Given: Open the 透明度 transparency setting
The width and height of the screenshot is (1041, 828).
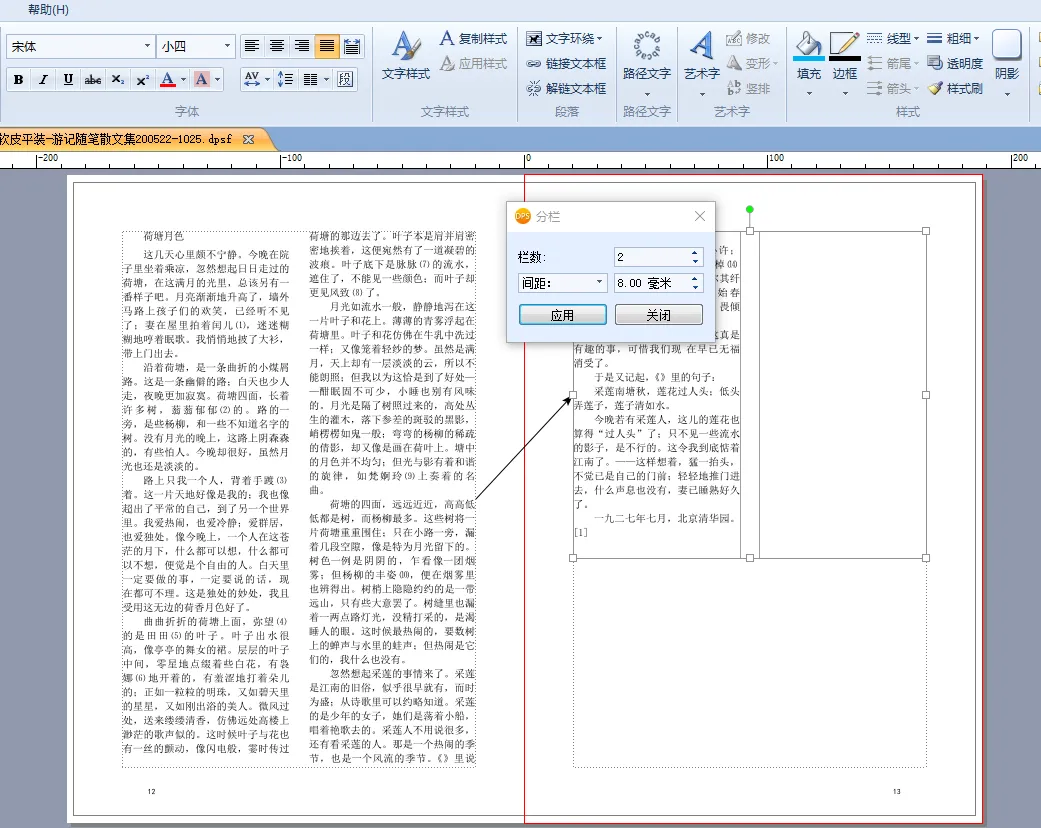Looking at the screenshot, I should point(935,64).
